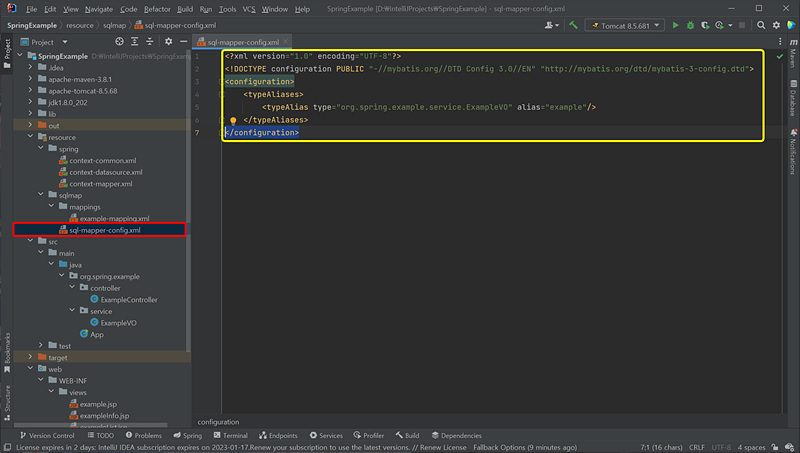Image resolution: width=800 pixels, height=453 pixels.
Task: Open Search Everywhere magnifier icon
Action: tap(761, 25)
